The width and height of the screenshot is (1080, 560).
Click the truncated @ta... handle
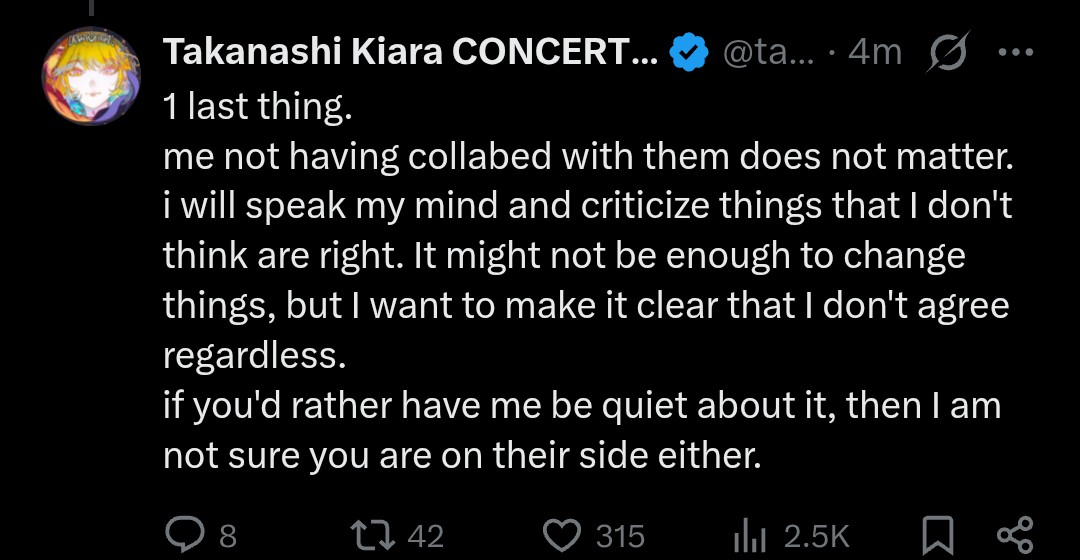tap(768, 52)
